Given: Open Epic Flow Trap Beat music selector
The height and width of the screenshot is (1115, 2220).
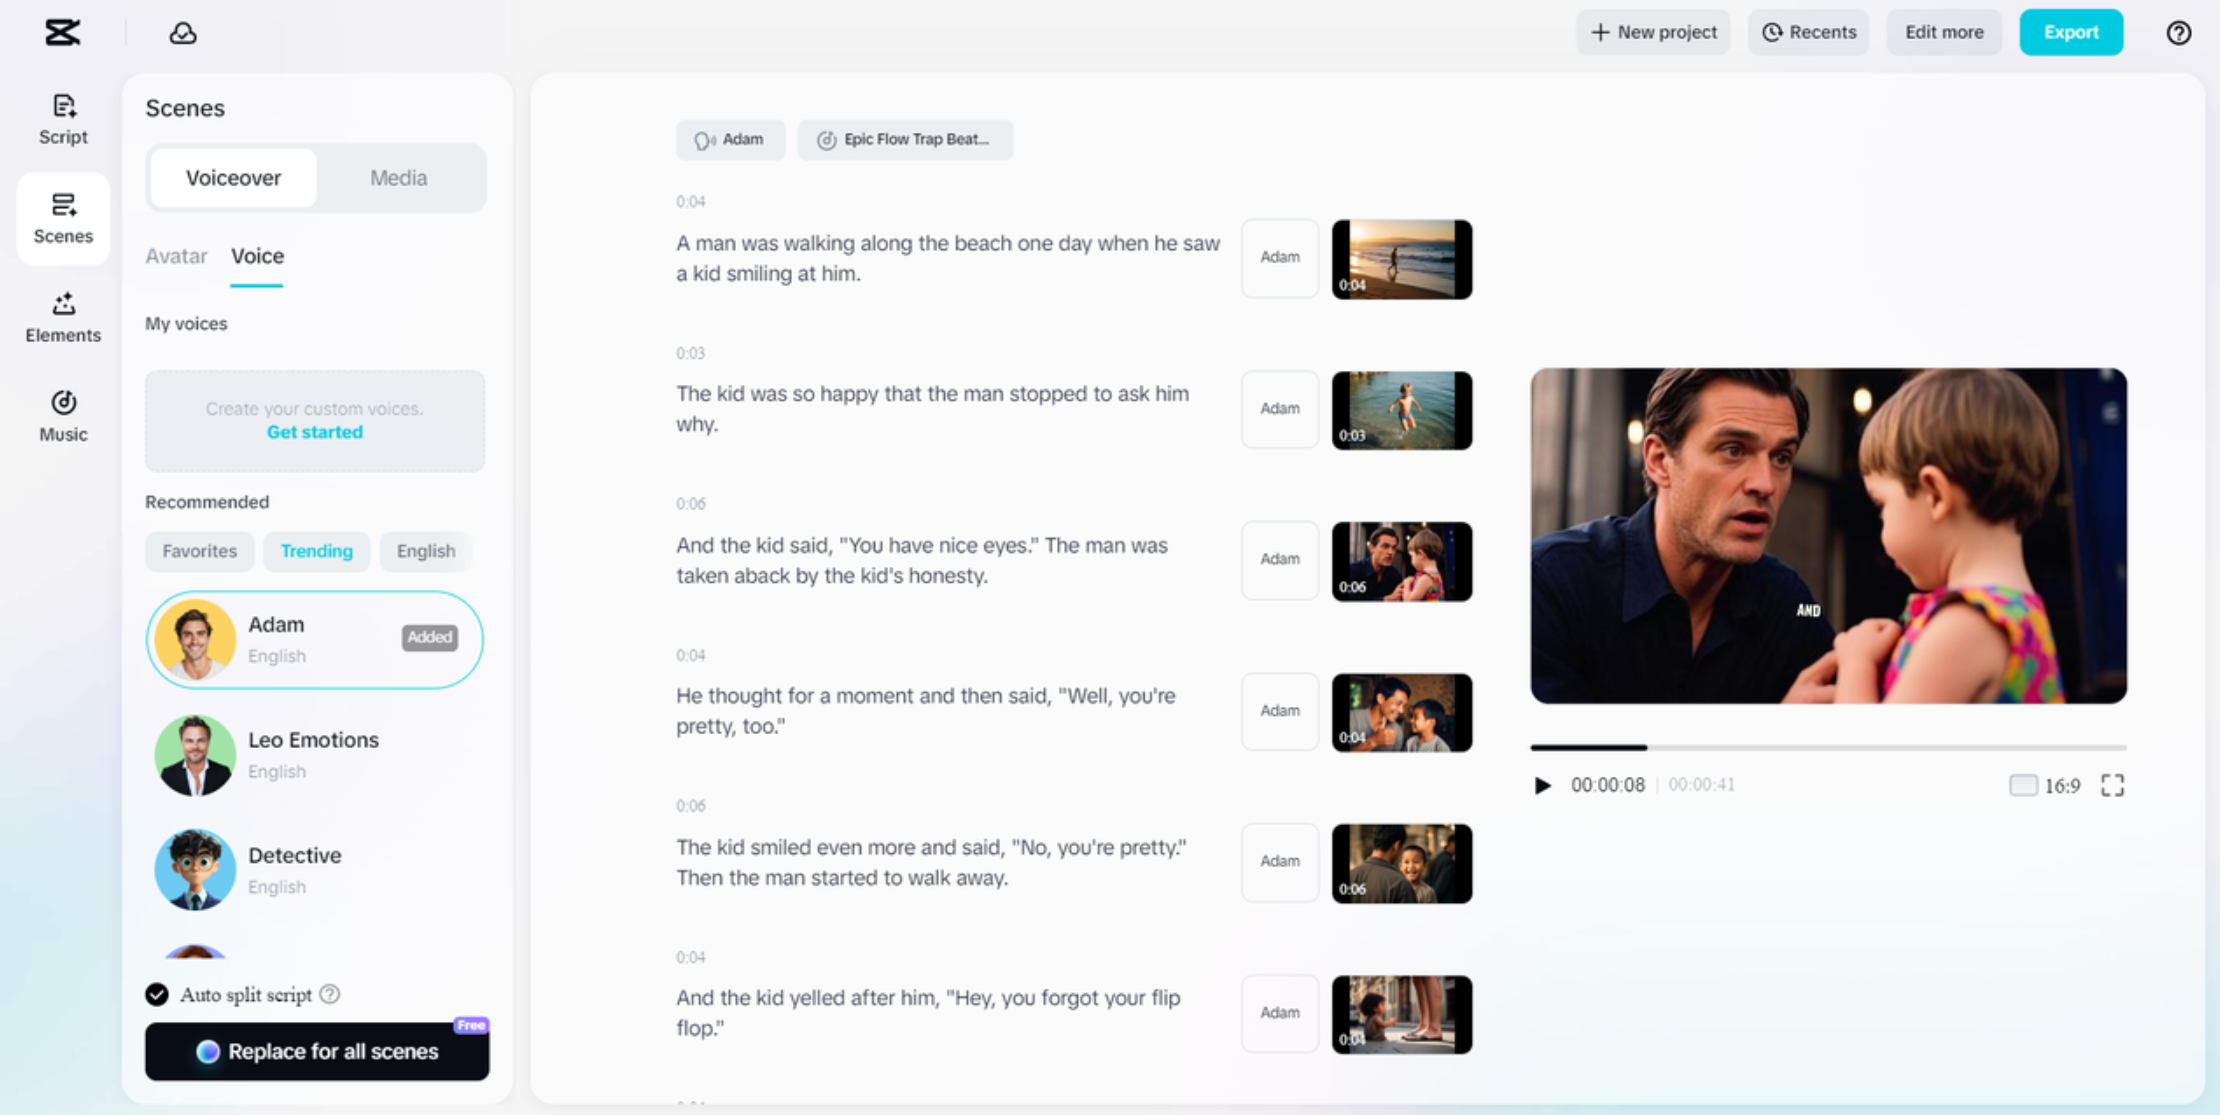Looking at the screenshot, I should pos(904,139).
